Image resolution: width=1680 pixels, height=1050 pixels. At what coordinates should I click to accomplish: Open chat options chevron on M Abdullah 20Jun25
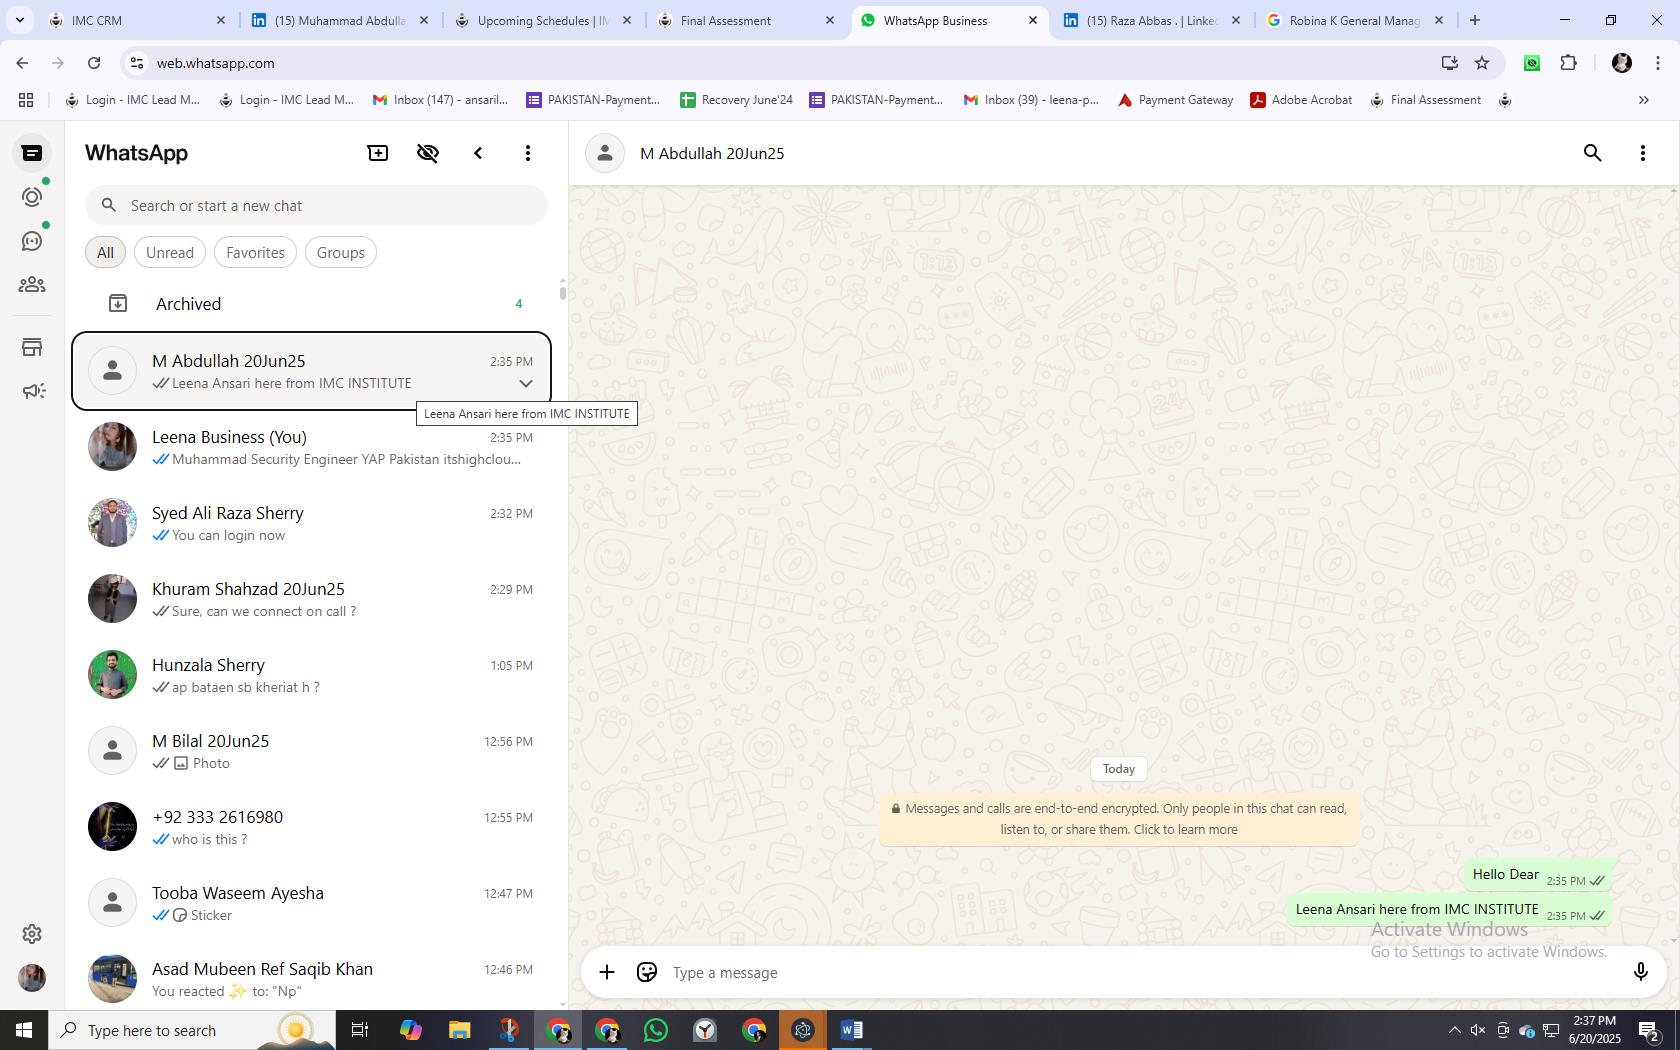click(x=525, y=384)
